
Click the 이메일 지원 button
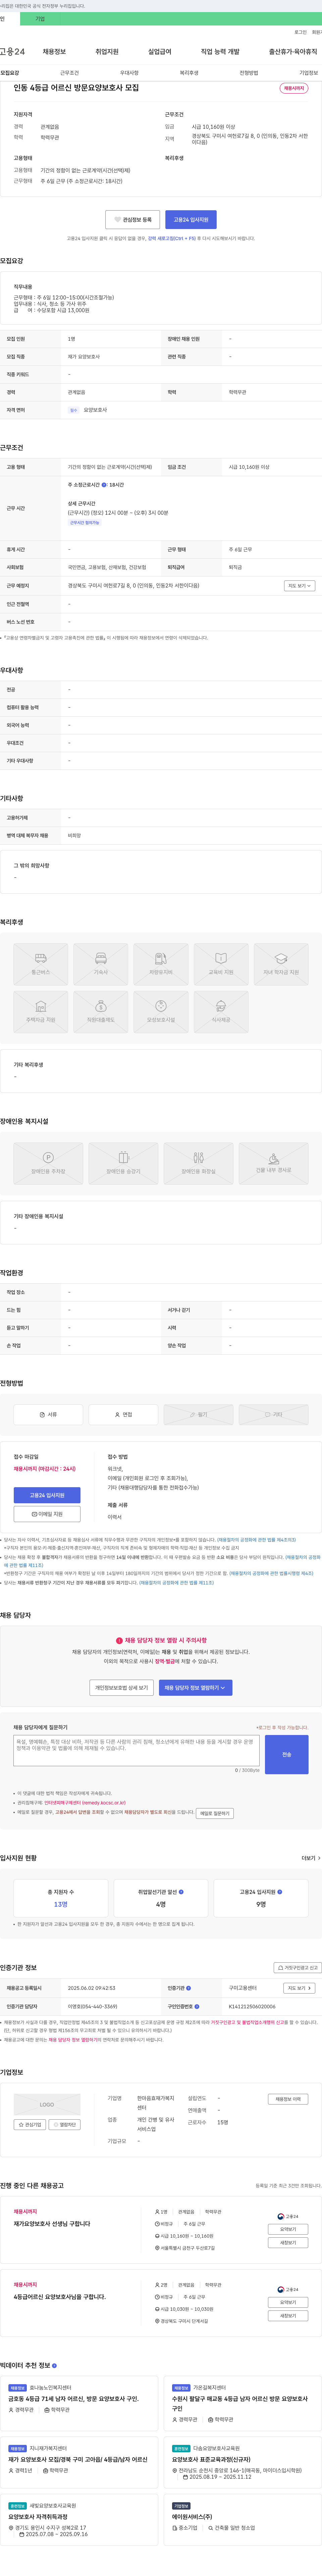pos(47,1514)
